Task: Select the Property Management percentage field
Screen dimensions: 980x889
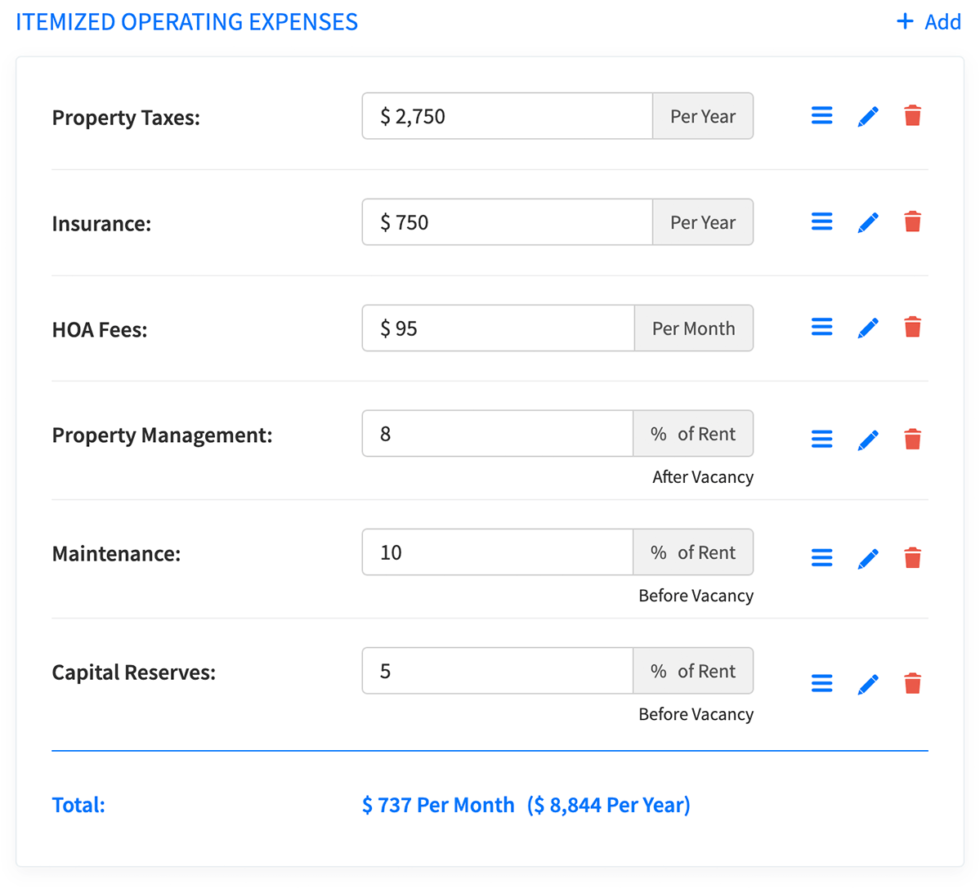Action: point(497,433)
